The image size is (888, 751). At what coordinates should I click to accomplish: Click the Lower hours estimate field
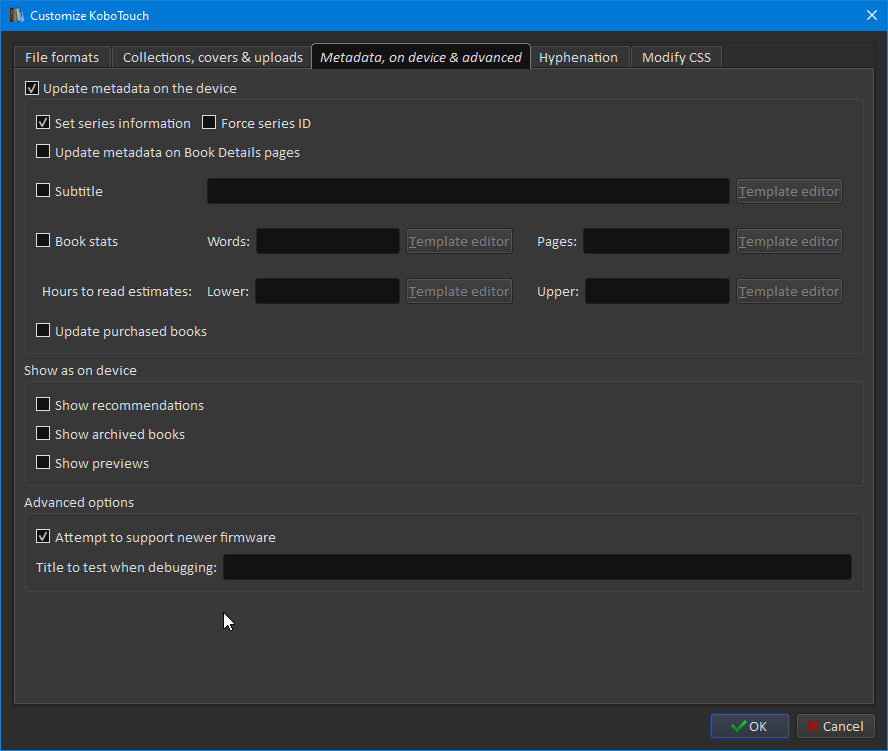(327, 291)
